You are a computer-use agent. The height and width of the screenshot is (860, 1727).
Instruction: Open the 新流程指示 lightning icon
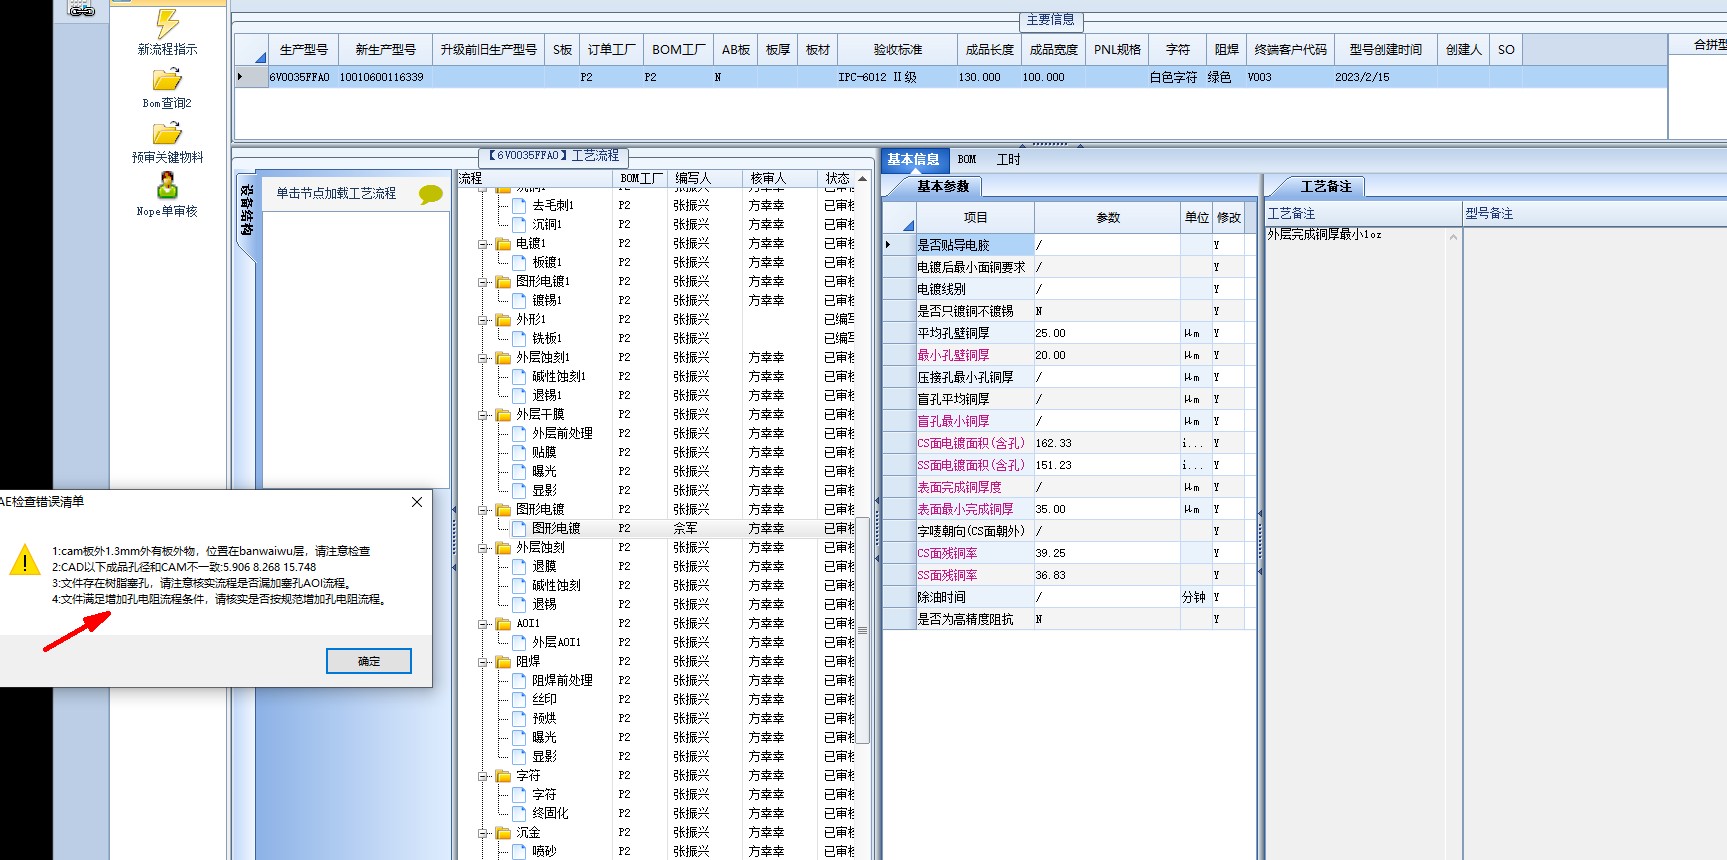click(x=167, y=24)
